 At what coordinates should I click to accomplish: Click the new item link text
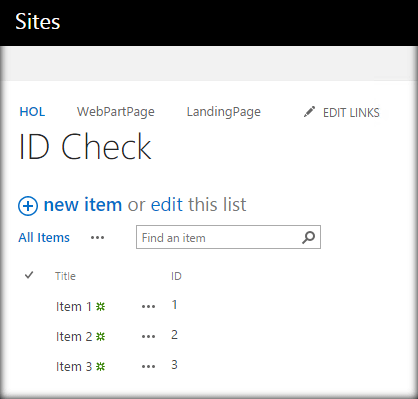(83, 204)
